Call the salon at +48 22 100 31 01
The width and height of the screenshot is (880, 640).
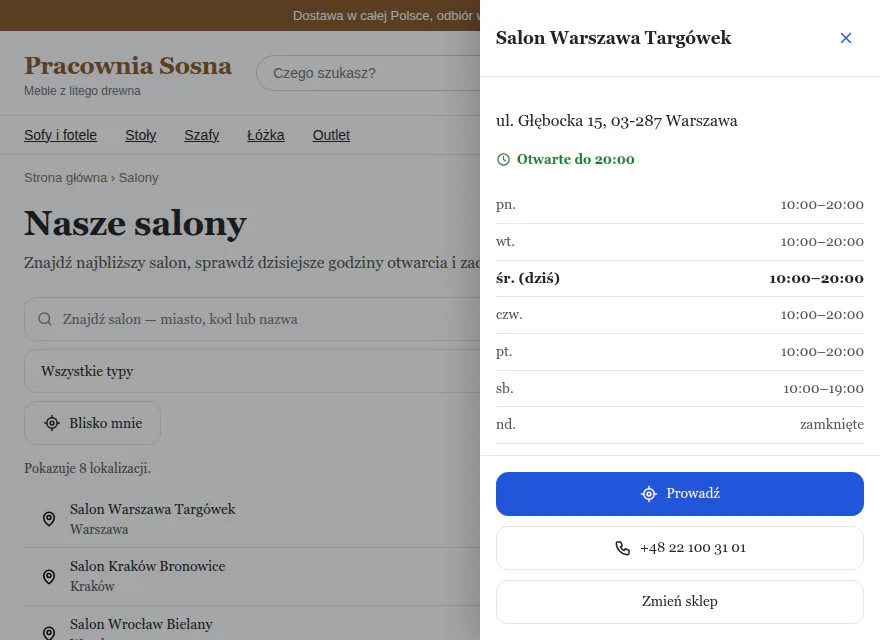point(680,548)
